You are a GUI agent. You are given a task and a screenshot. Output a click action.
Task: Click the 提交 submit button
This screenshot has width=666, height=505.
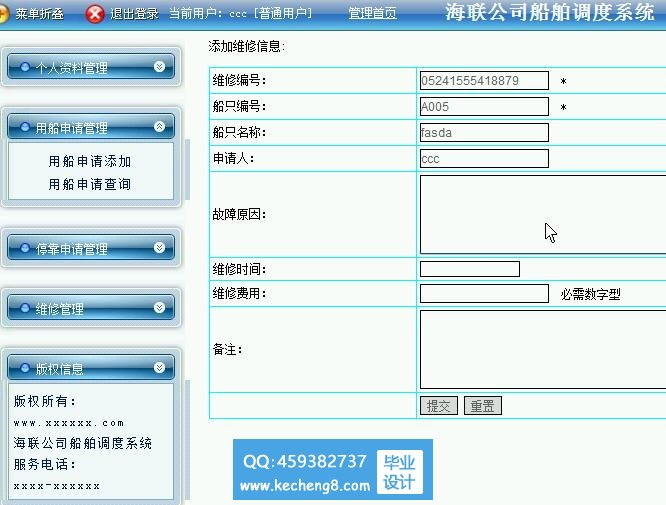[x=439, y=406]
